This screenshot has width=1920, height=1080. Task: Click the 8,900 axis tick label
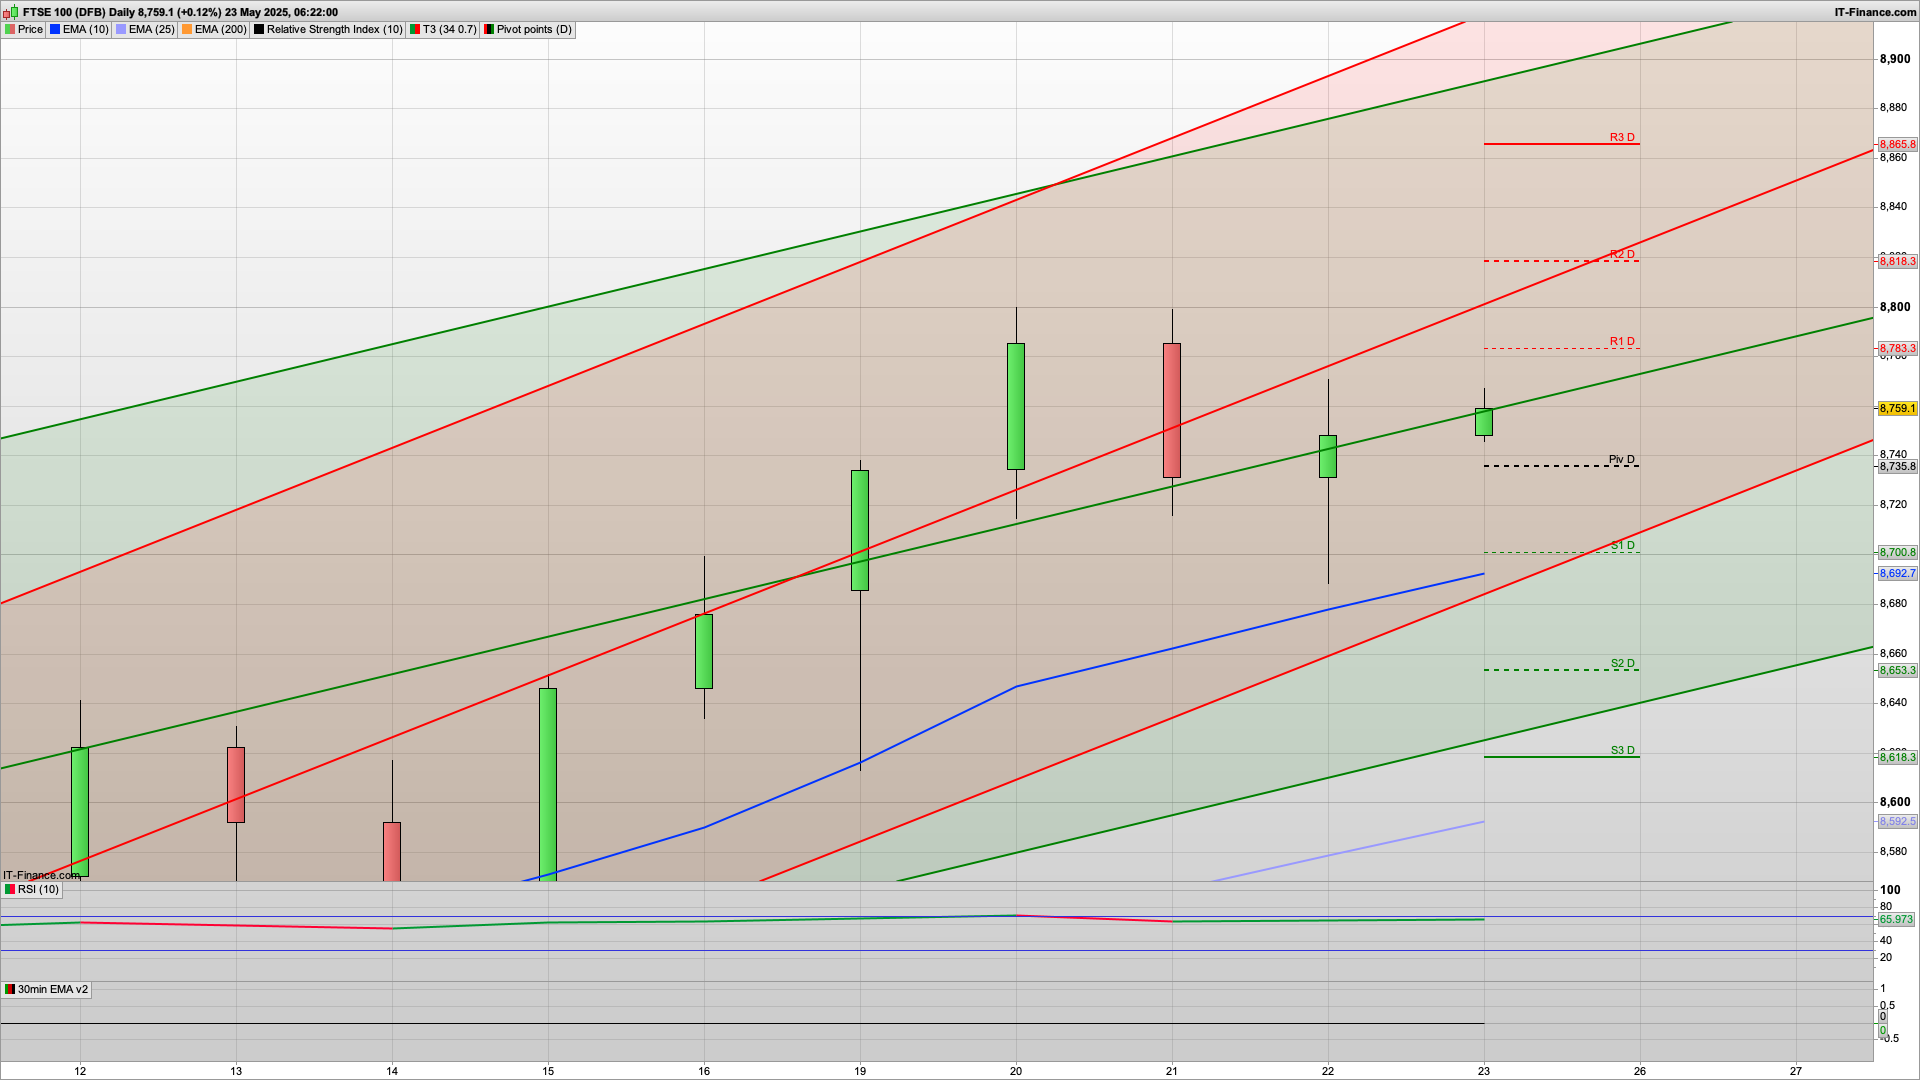click(1895, 59)
